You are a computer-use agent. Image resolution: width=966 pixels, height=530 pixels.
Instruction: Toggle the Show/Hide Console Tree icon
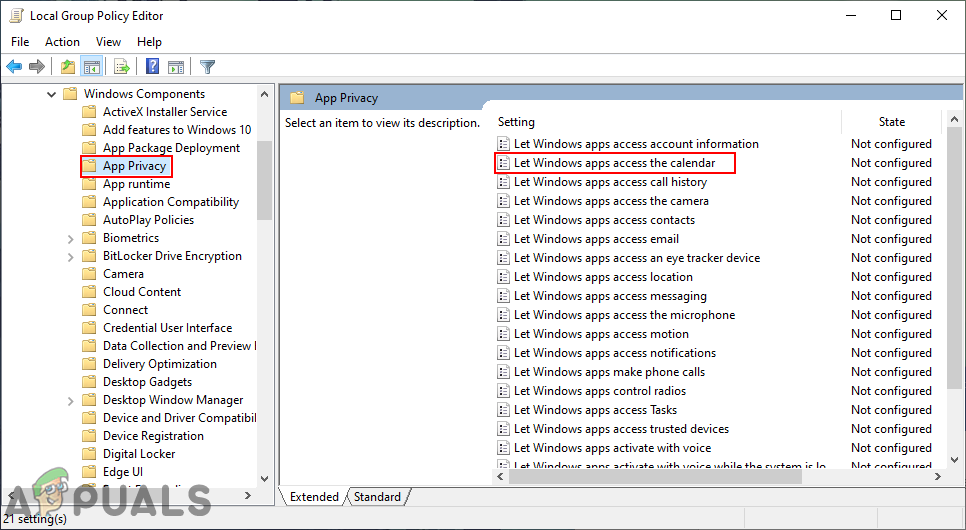coord(92,67)
